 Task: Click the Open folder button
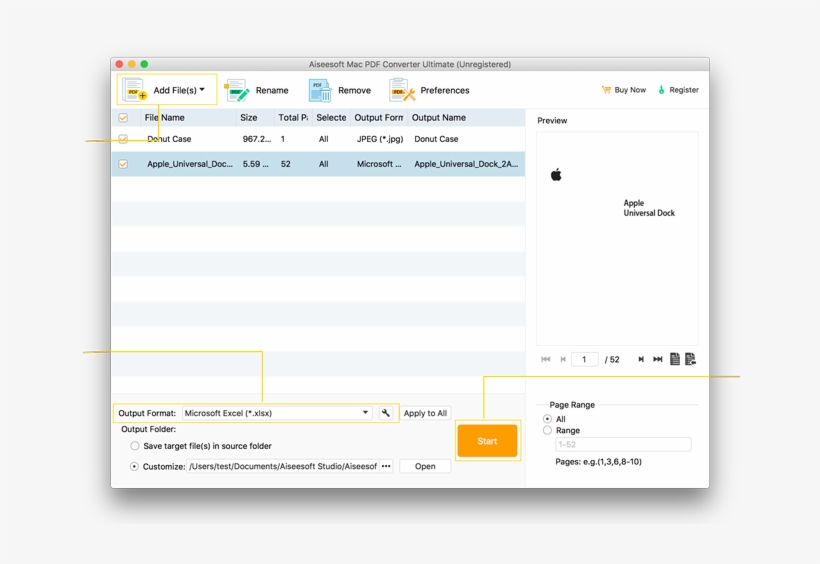click(425, 466)
